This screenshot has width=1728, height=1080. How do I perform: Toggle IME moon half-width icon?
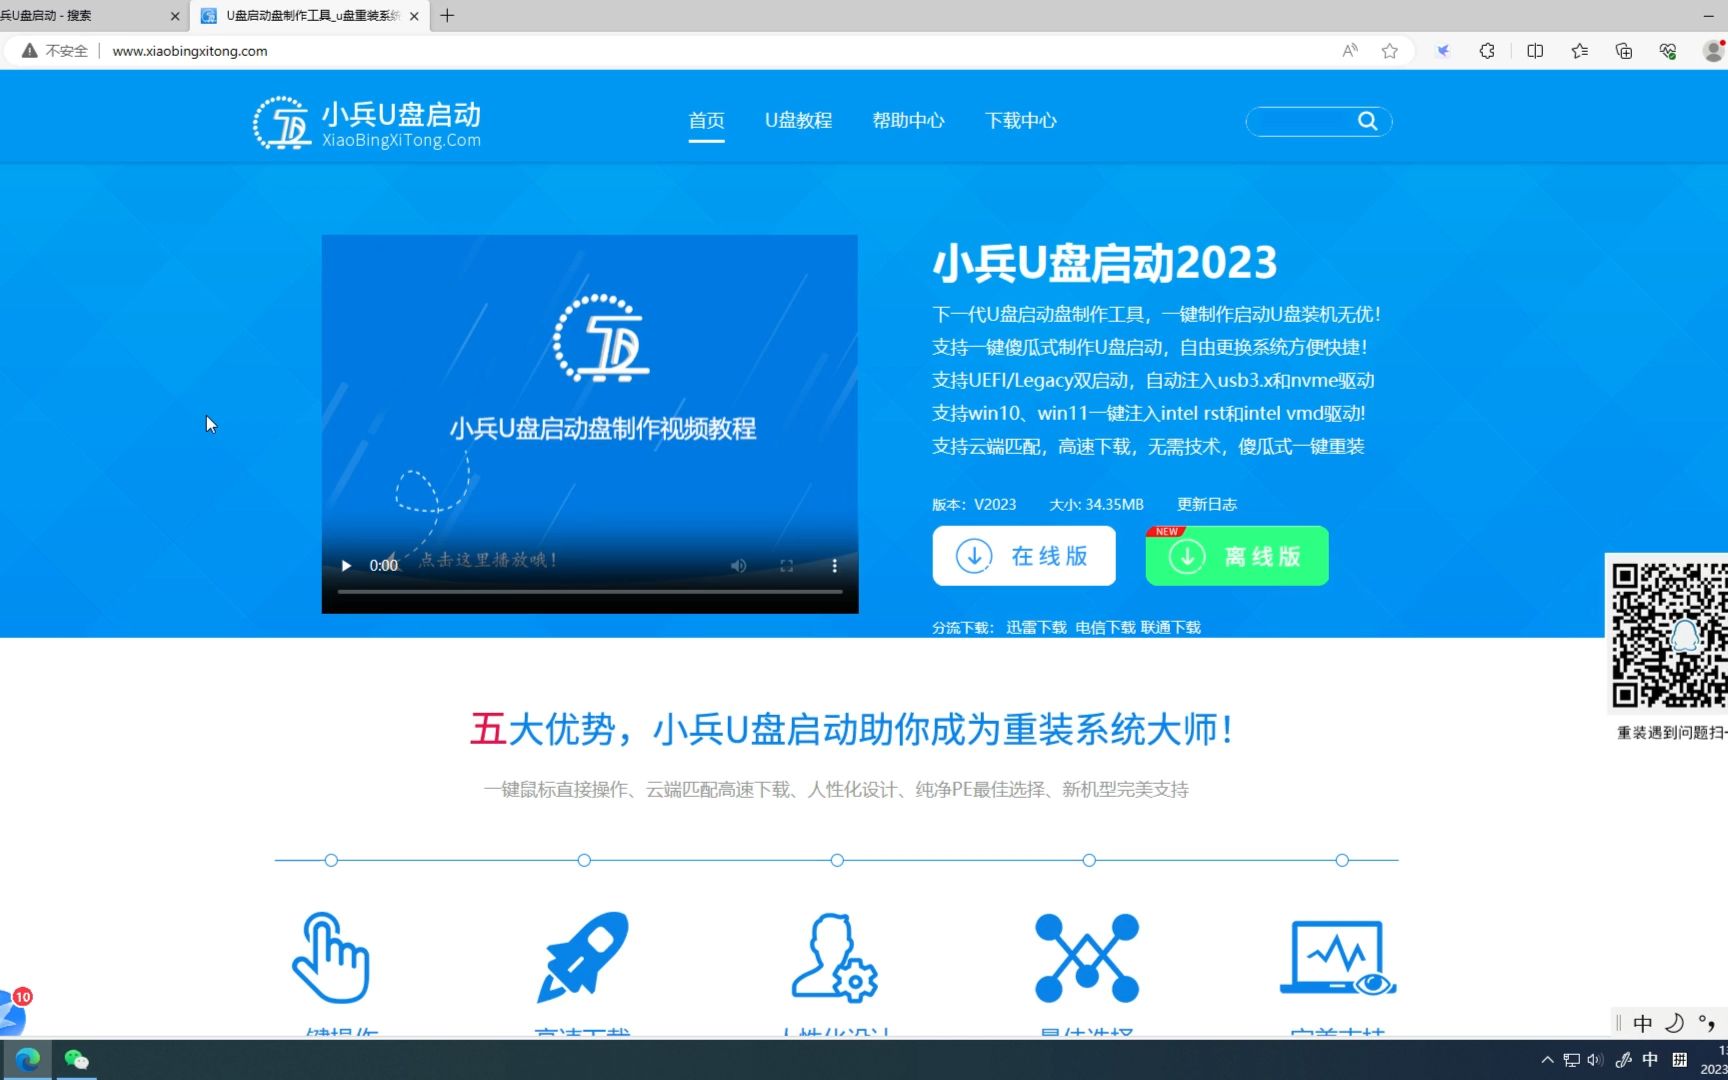click(1675, 1023)
